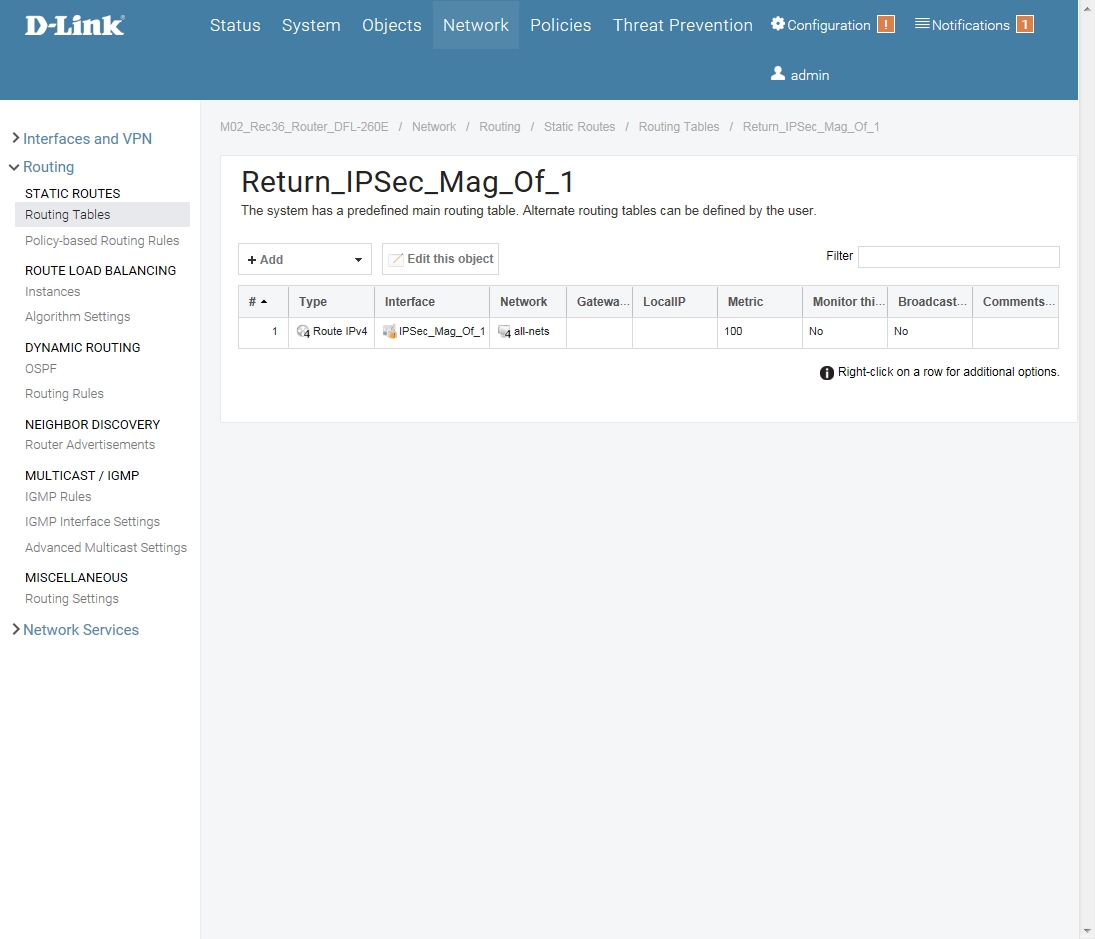Open the Network menu
The width and height of the screenshot is (1095, 939).
point(476,25)
